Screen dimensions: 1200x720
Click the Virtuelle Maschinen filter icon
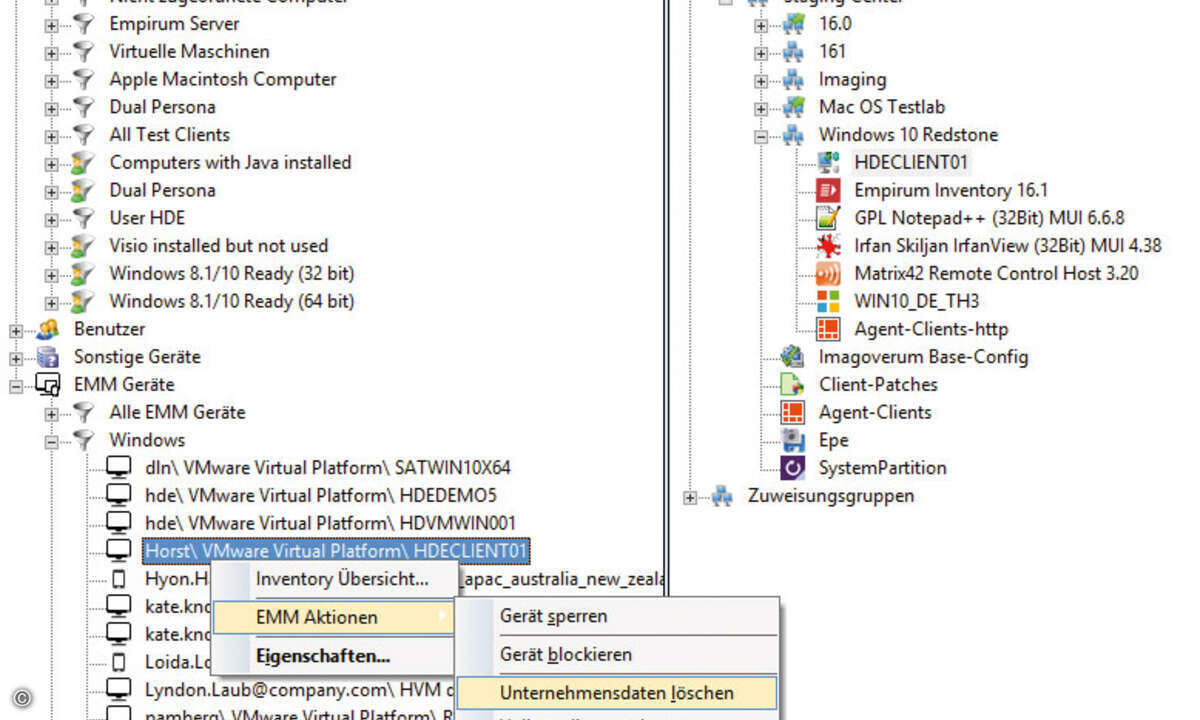pos(84,51)
